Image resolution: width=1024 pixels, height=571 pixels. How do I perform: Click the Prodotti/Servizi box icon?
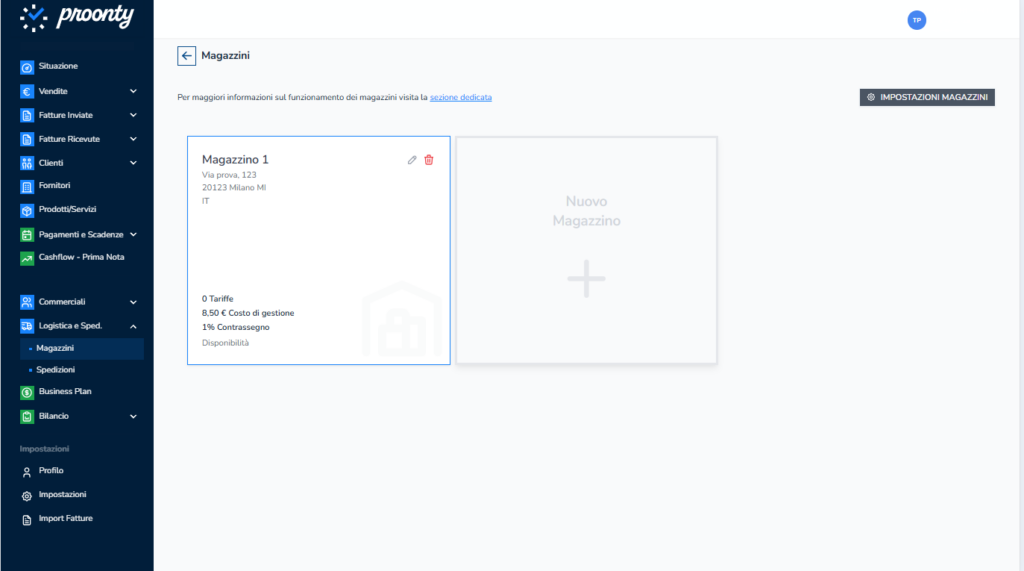pos(27,210)
